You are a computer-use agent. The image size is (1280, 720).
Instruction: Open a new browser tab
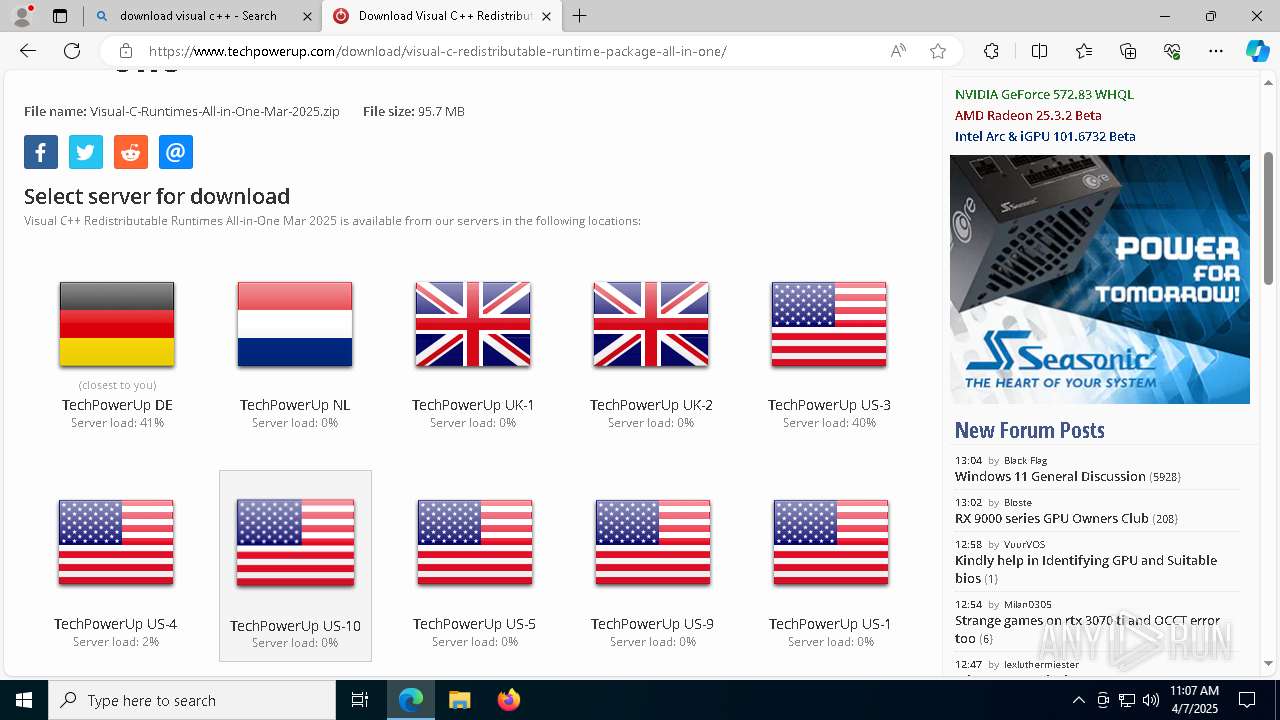(580, 16)
